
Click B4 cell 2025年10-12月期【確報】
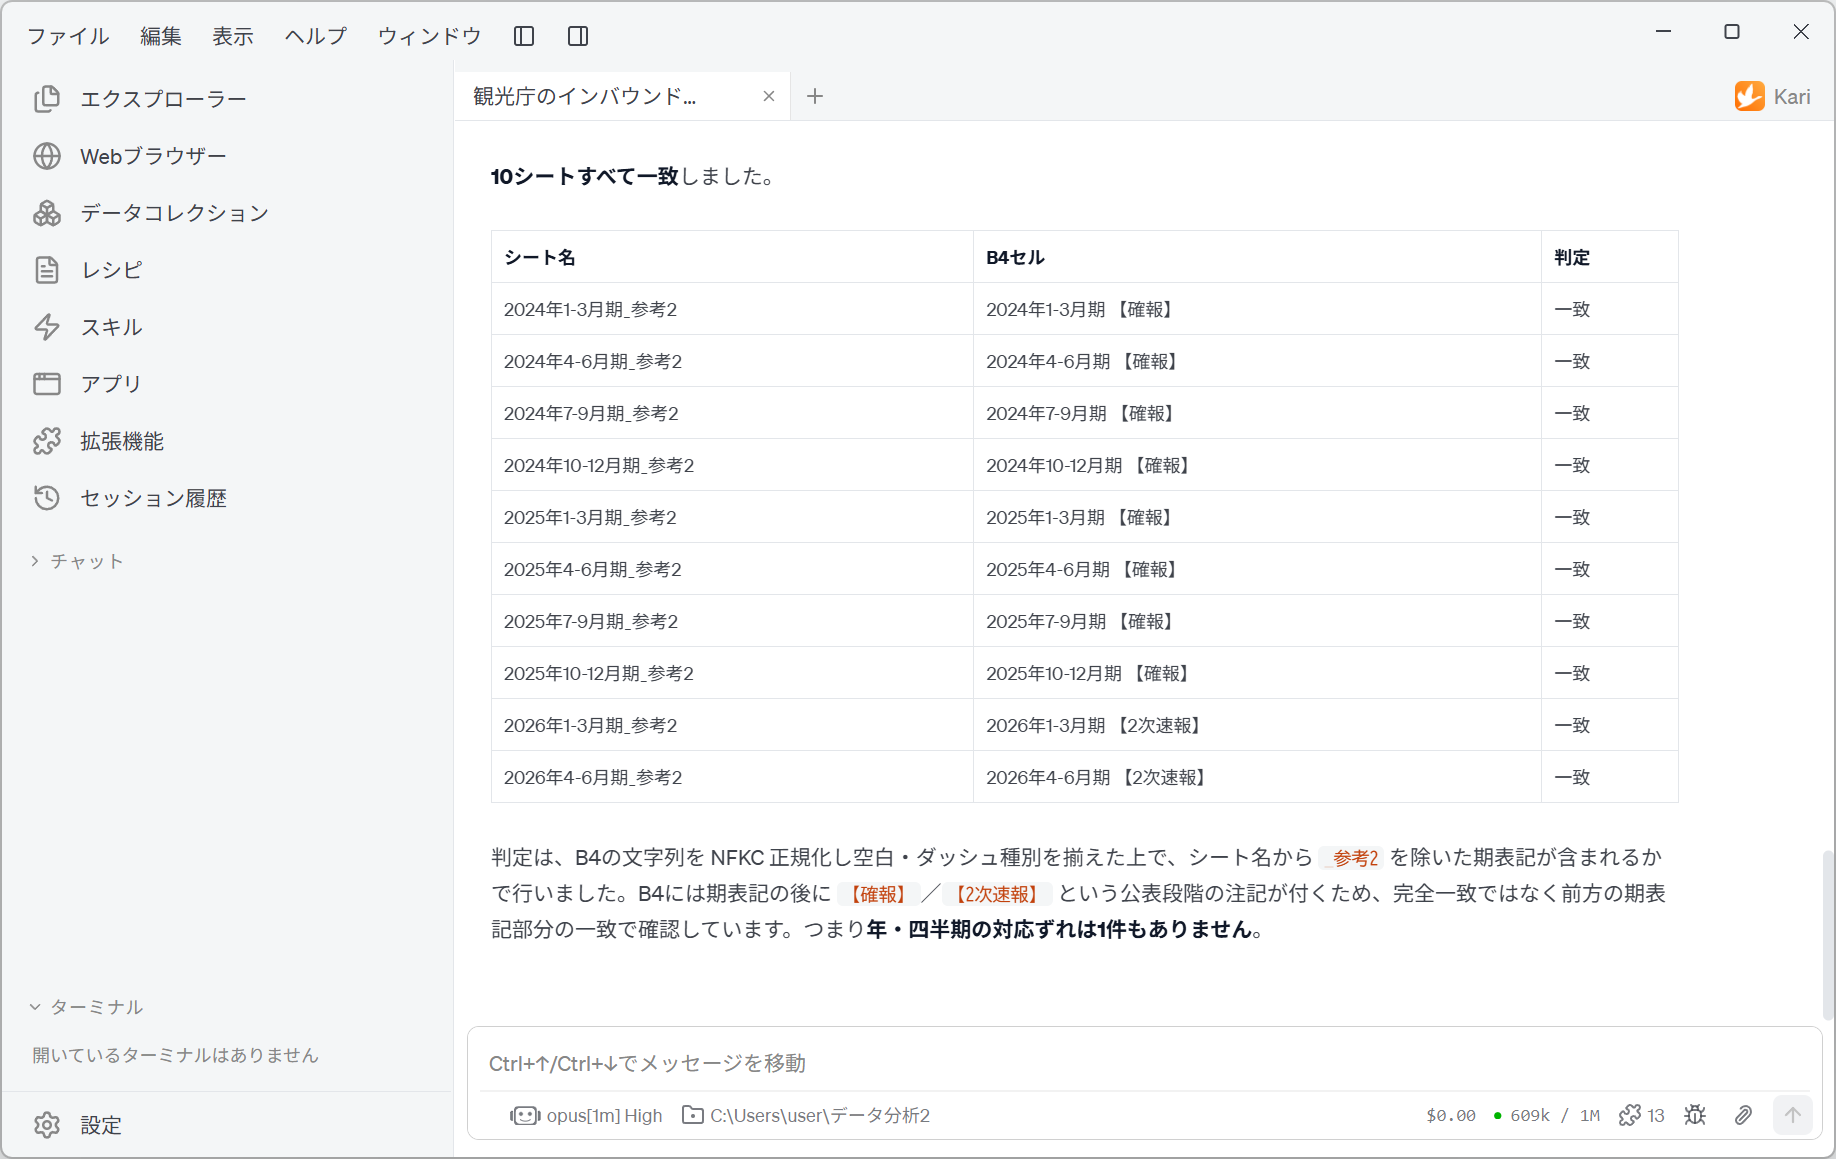(1257, 673)
